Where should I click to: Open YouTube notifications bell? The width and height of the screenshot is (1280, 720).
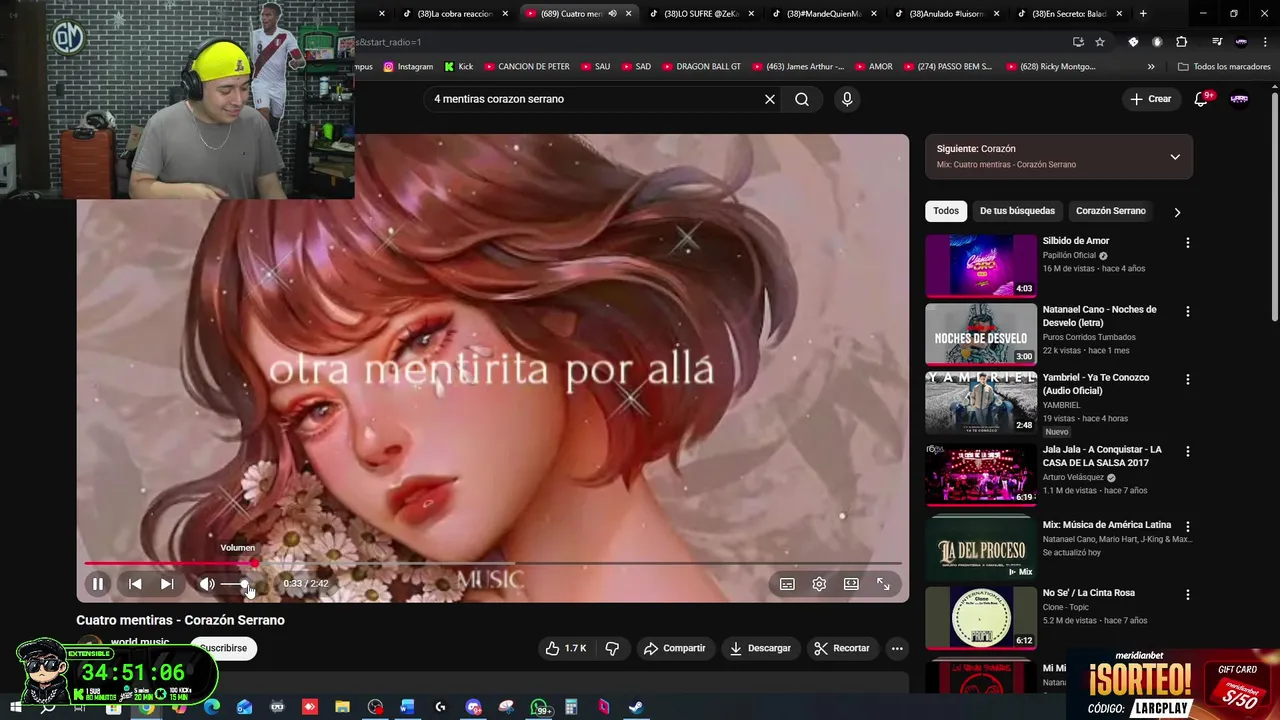point(1202,99)
